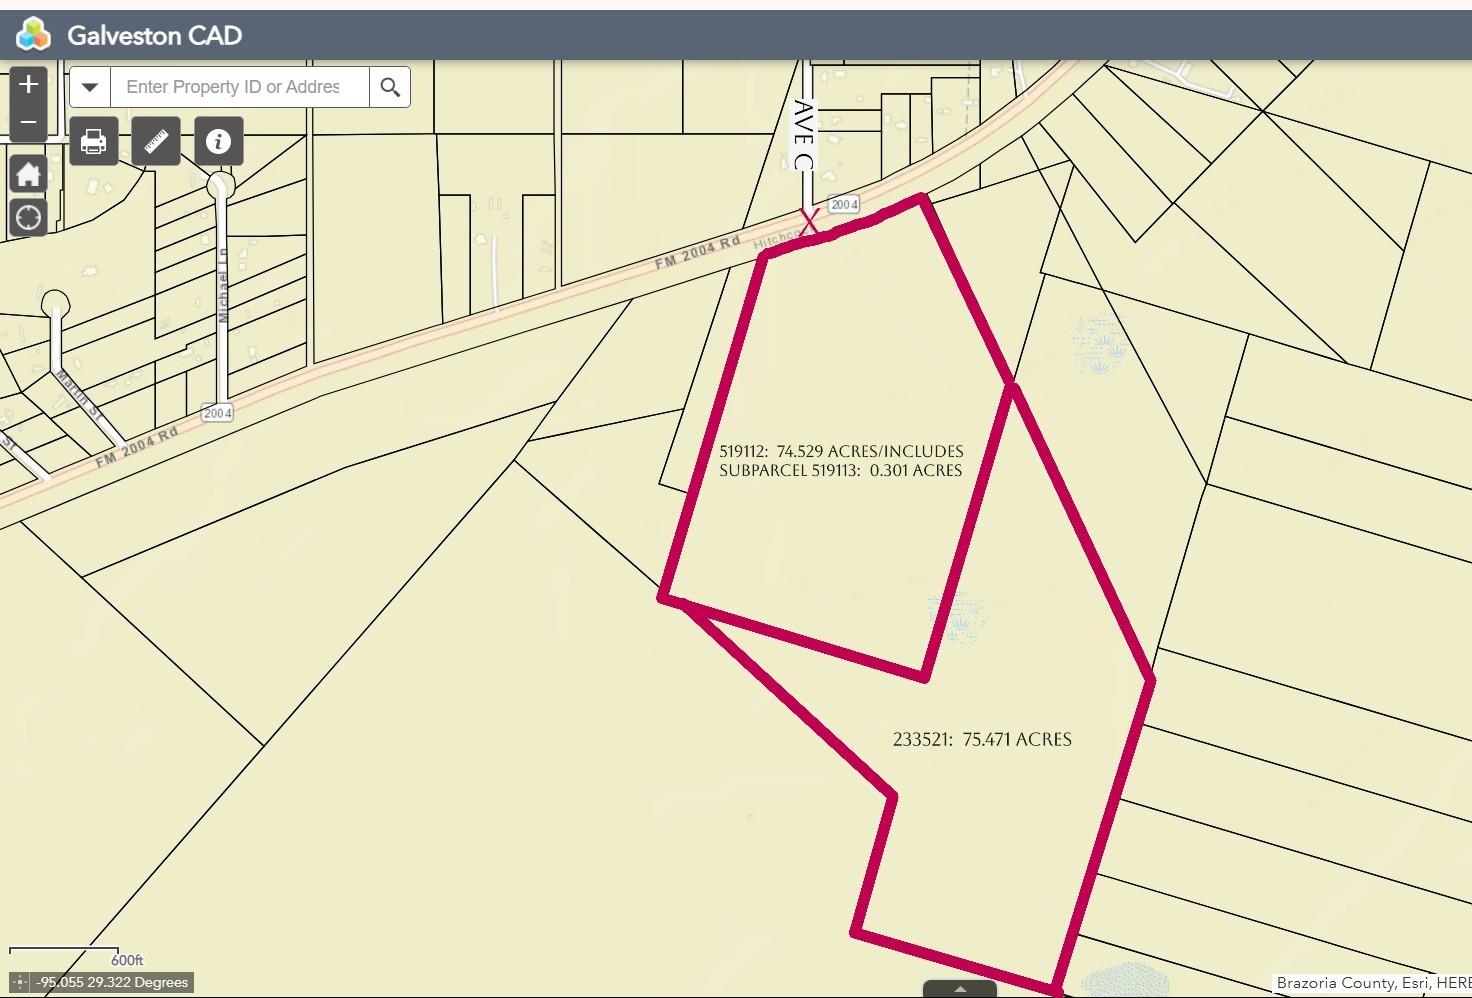The image size is (1472, 998).
Task: Activate the My Location crosshair button
Action: point(28,217)
